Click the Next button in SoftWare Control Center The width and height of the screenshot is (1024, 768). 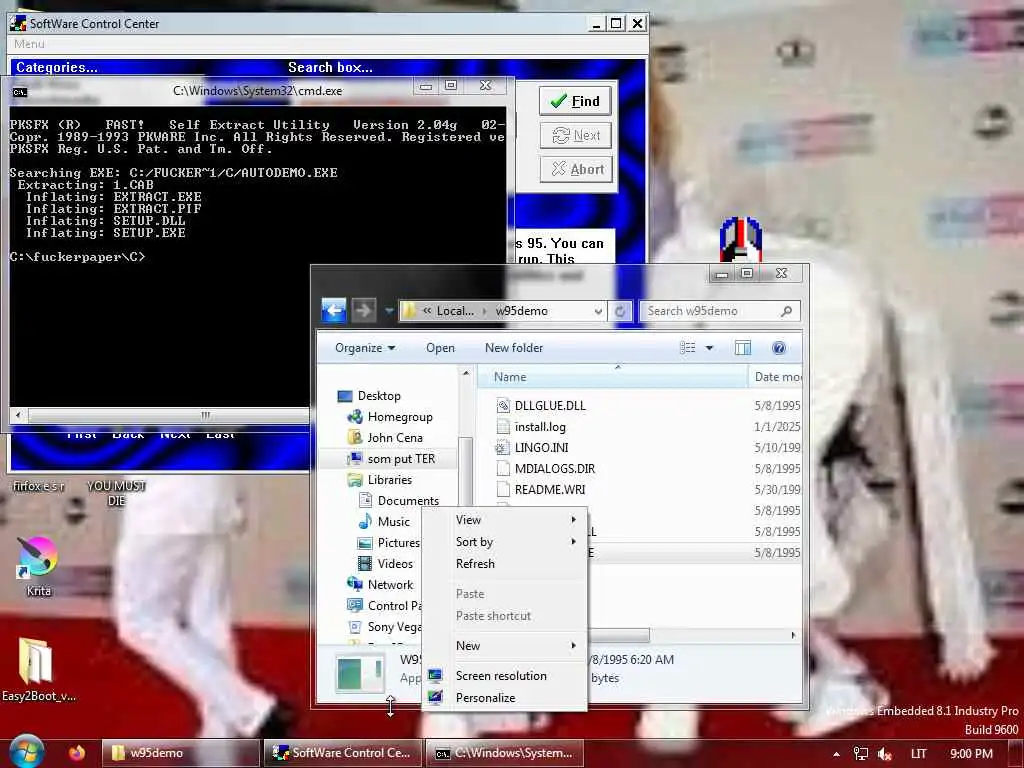575,135
